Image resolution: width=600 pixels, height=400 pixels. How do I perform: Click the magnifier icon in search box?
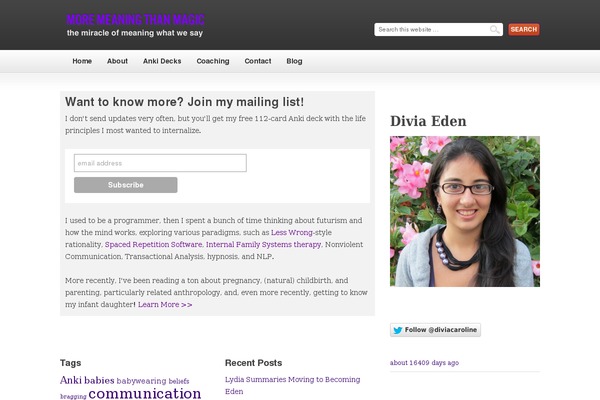coord(494,29)
